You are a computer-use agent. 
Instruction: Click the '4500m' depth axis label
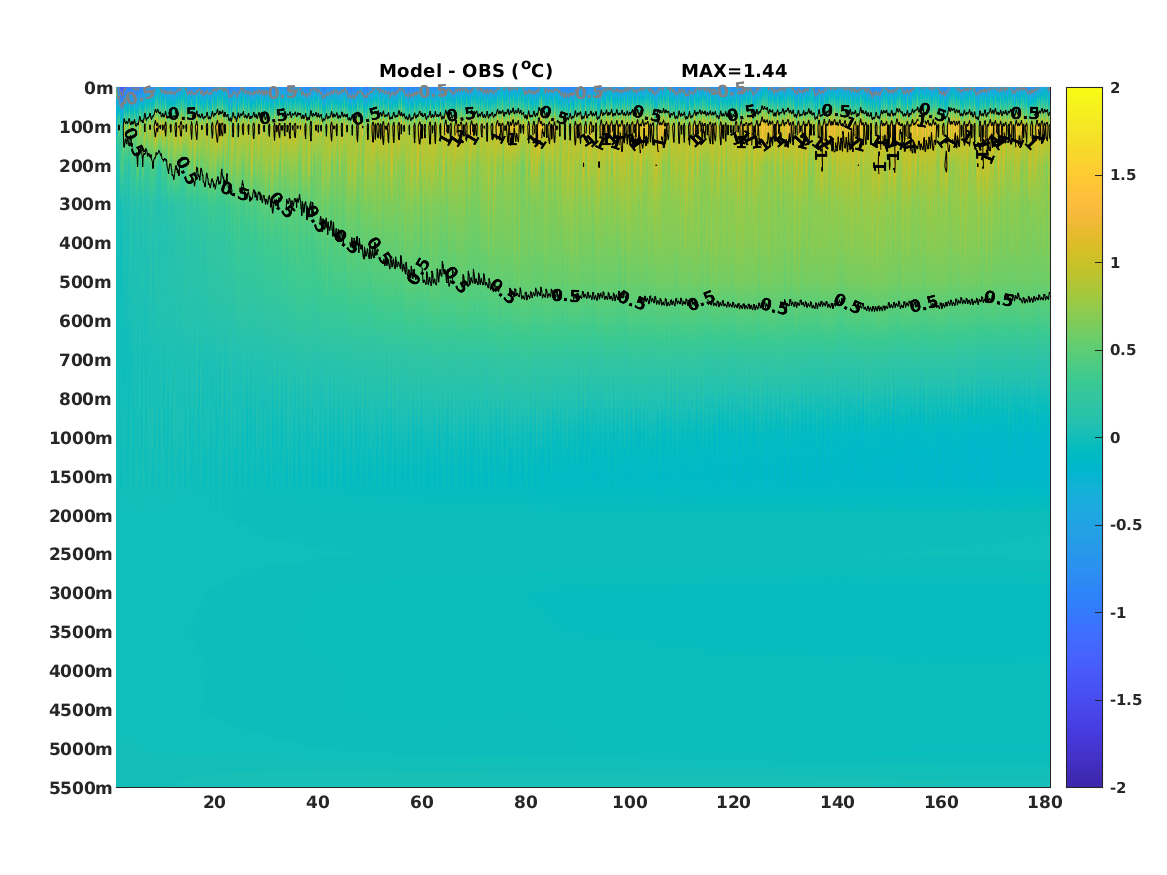click(81, 710)
